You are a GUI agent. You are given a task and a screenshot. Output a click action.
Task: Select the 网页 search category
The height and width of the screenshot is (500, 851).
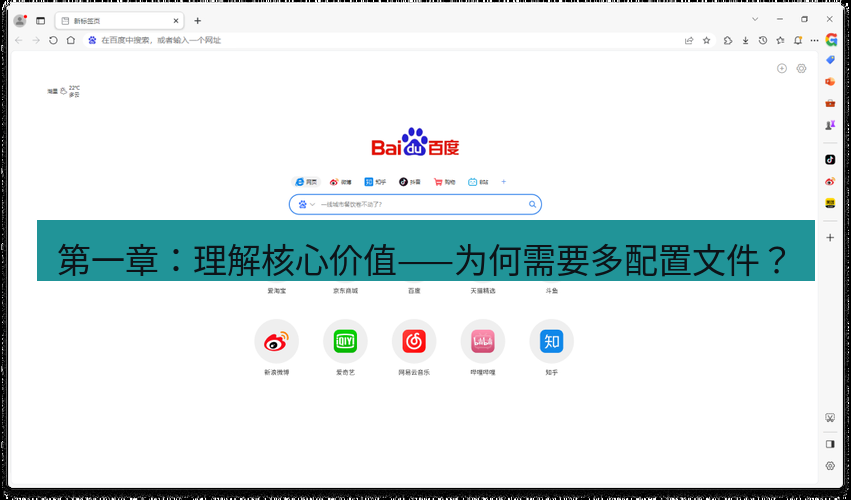pyautogui.click(x=306, y=182)
